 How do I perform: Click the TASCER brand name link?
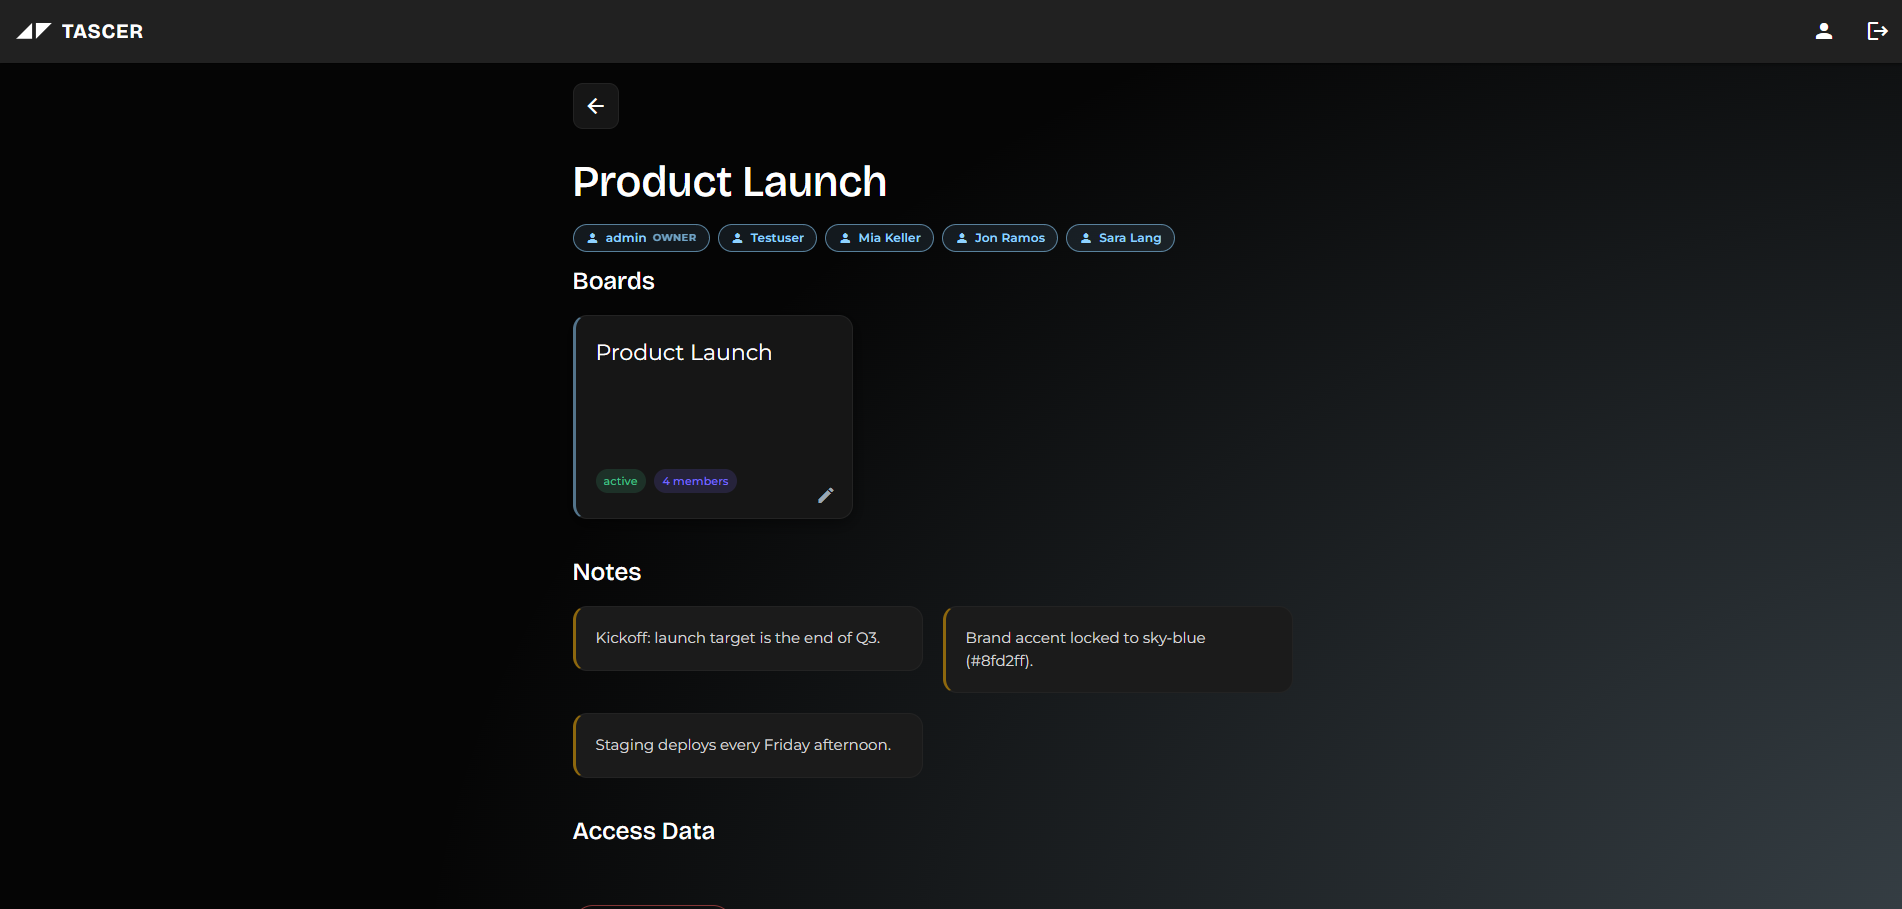coord(102,31)
